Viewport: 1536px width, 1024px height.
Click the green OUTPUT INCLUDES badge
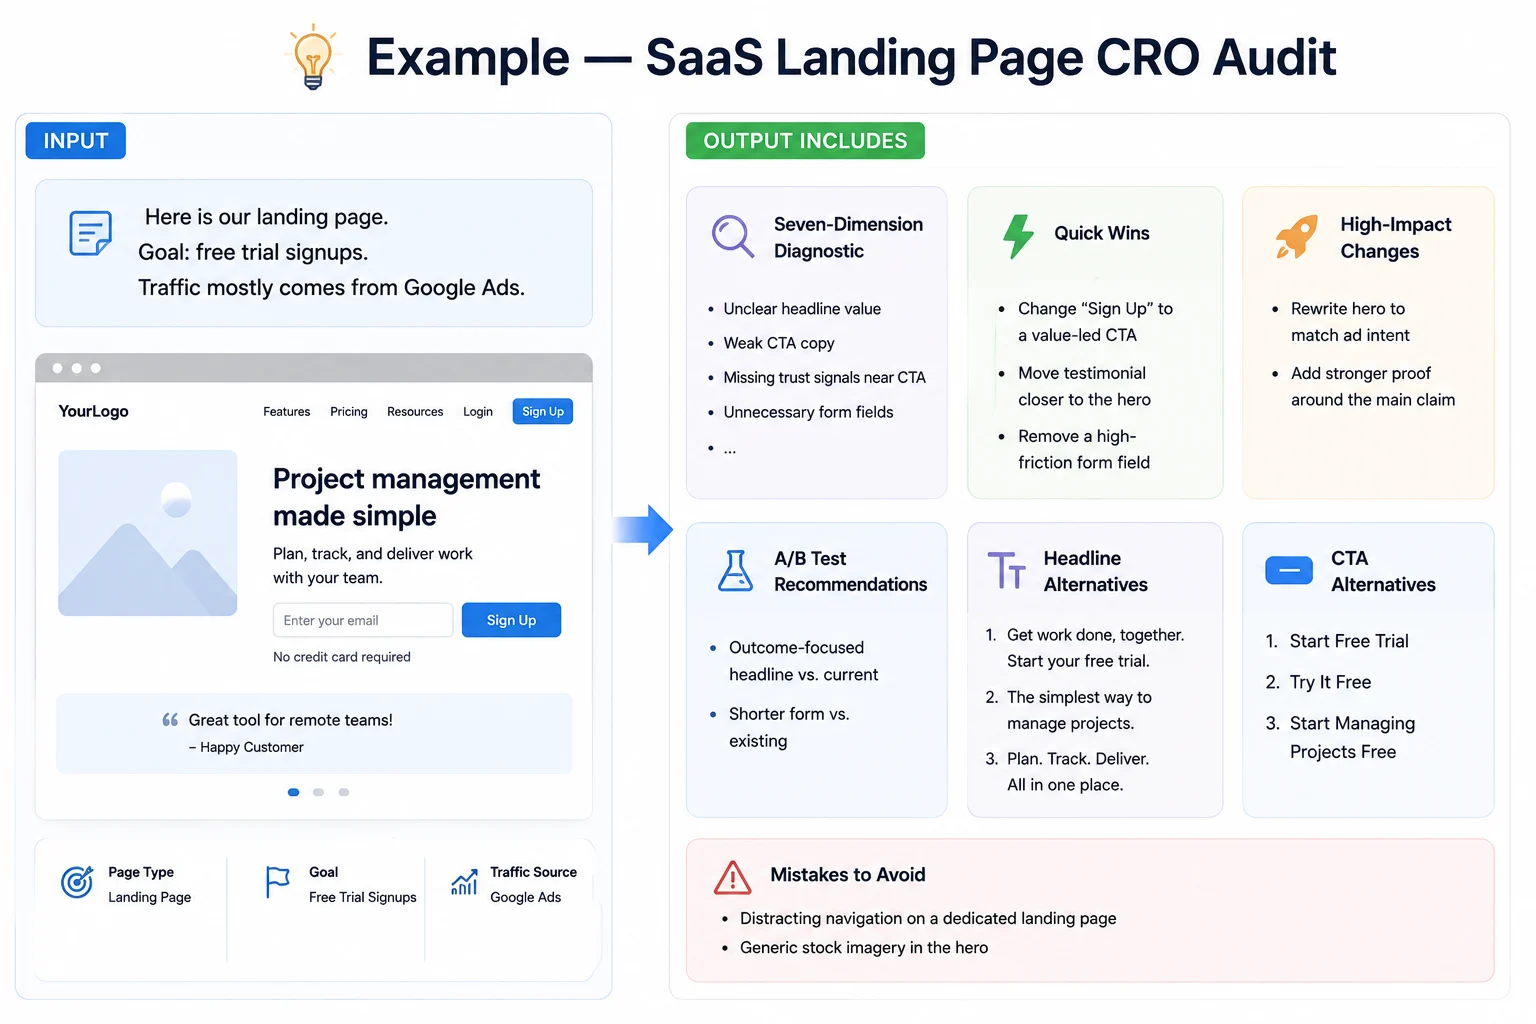(805, 141)
